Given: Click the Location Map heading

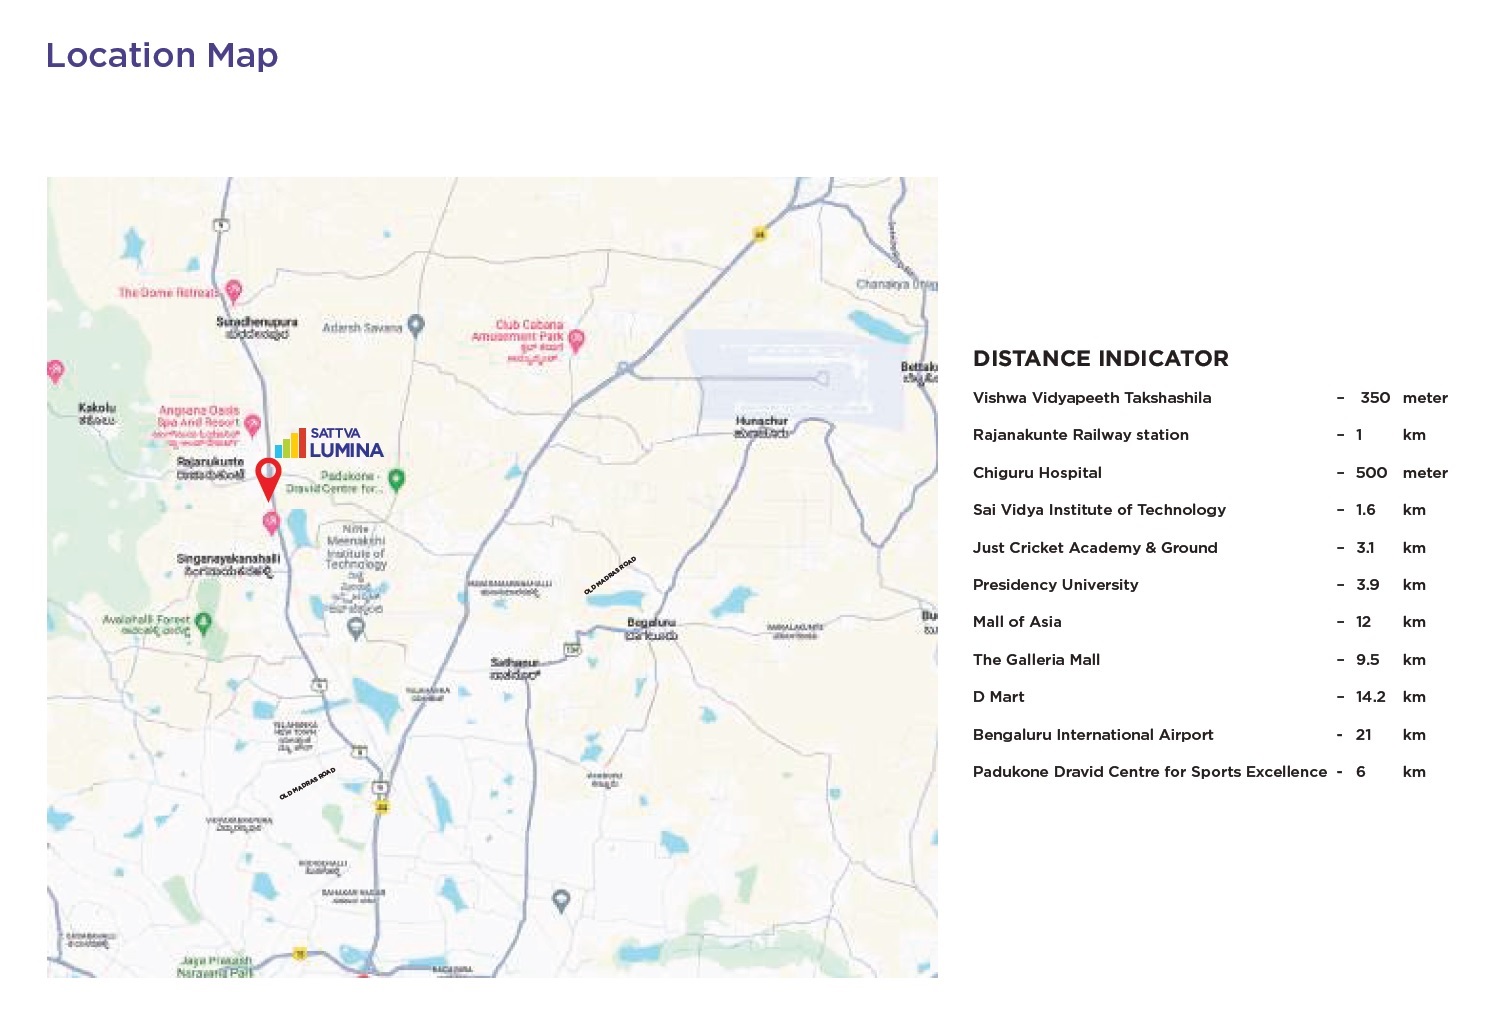Looking at the screenshot, I should (x=162, y=55).
